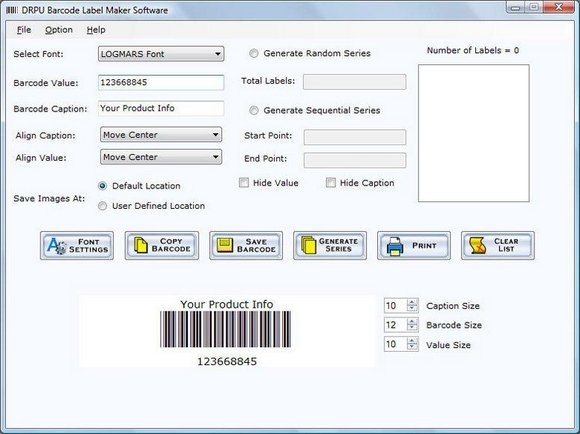Viewport: 580px width, 434px height.
Task: Open the Help menu
Action: coord(96,30)
